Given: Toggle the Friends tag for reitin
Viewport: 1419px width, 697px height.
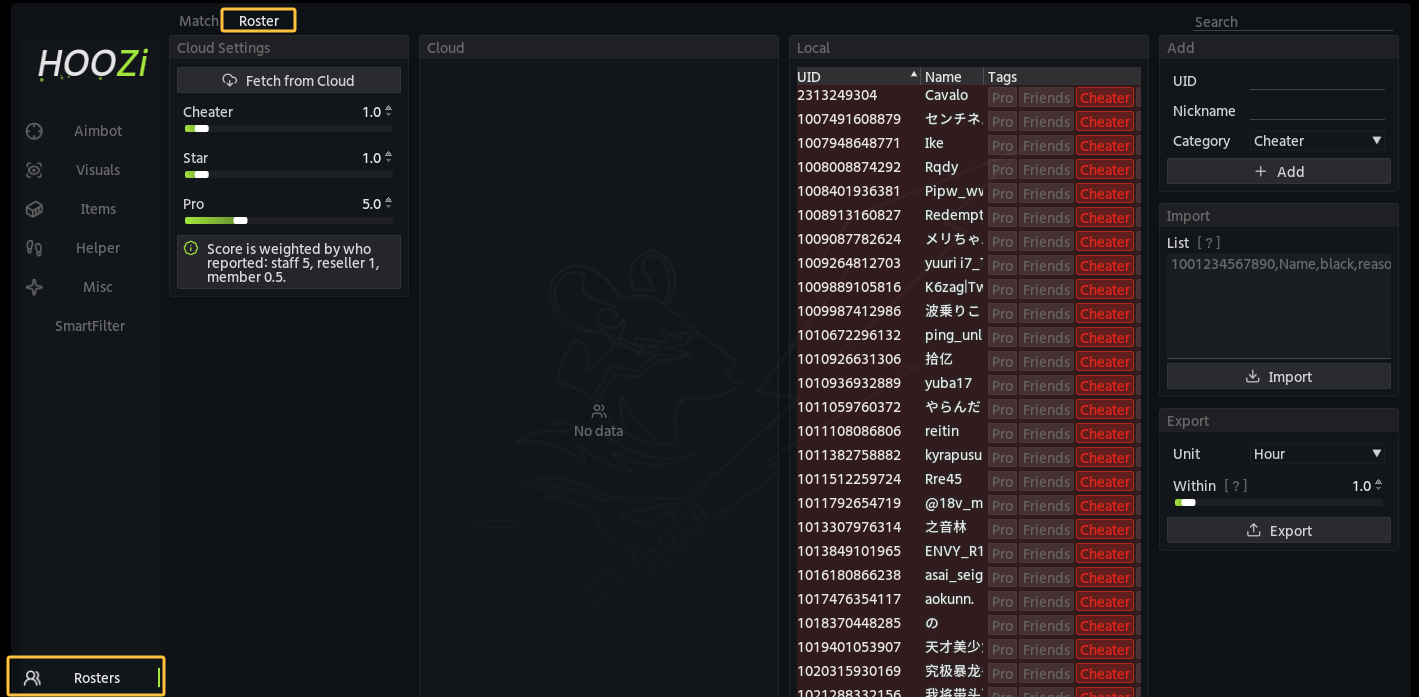Looking at the screenshot, I should (x=1046, y=433).
